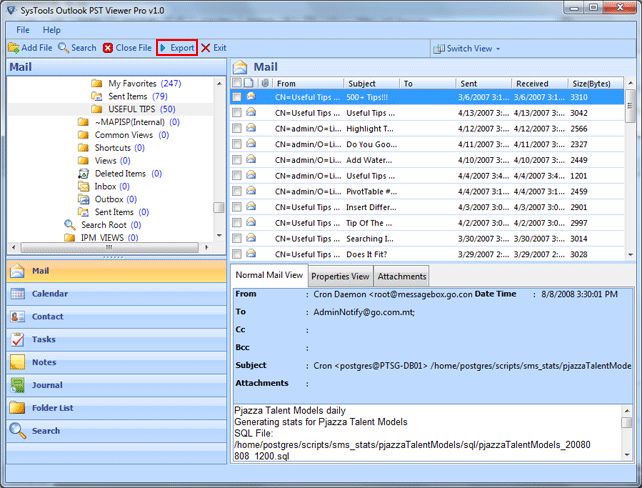Screen dimensions: 642x488
Task: Click the message list scroll-down arrow
Action: click(x=630, y=254)
